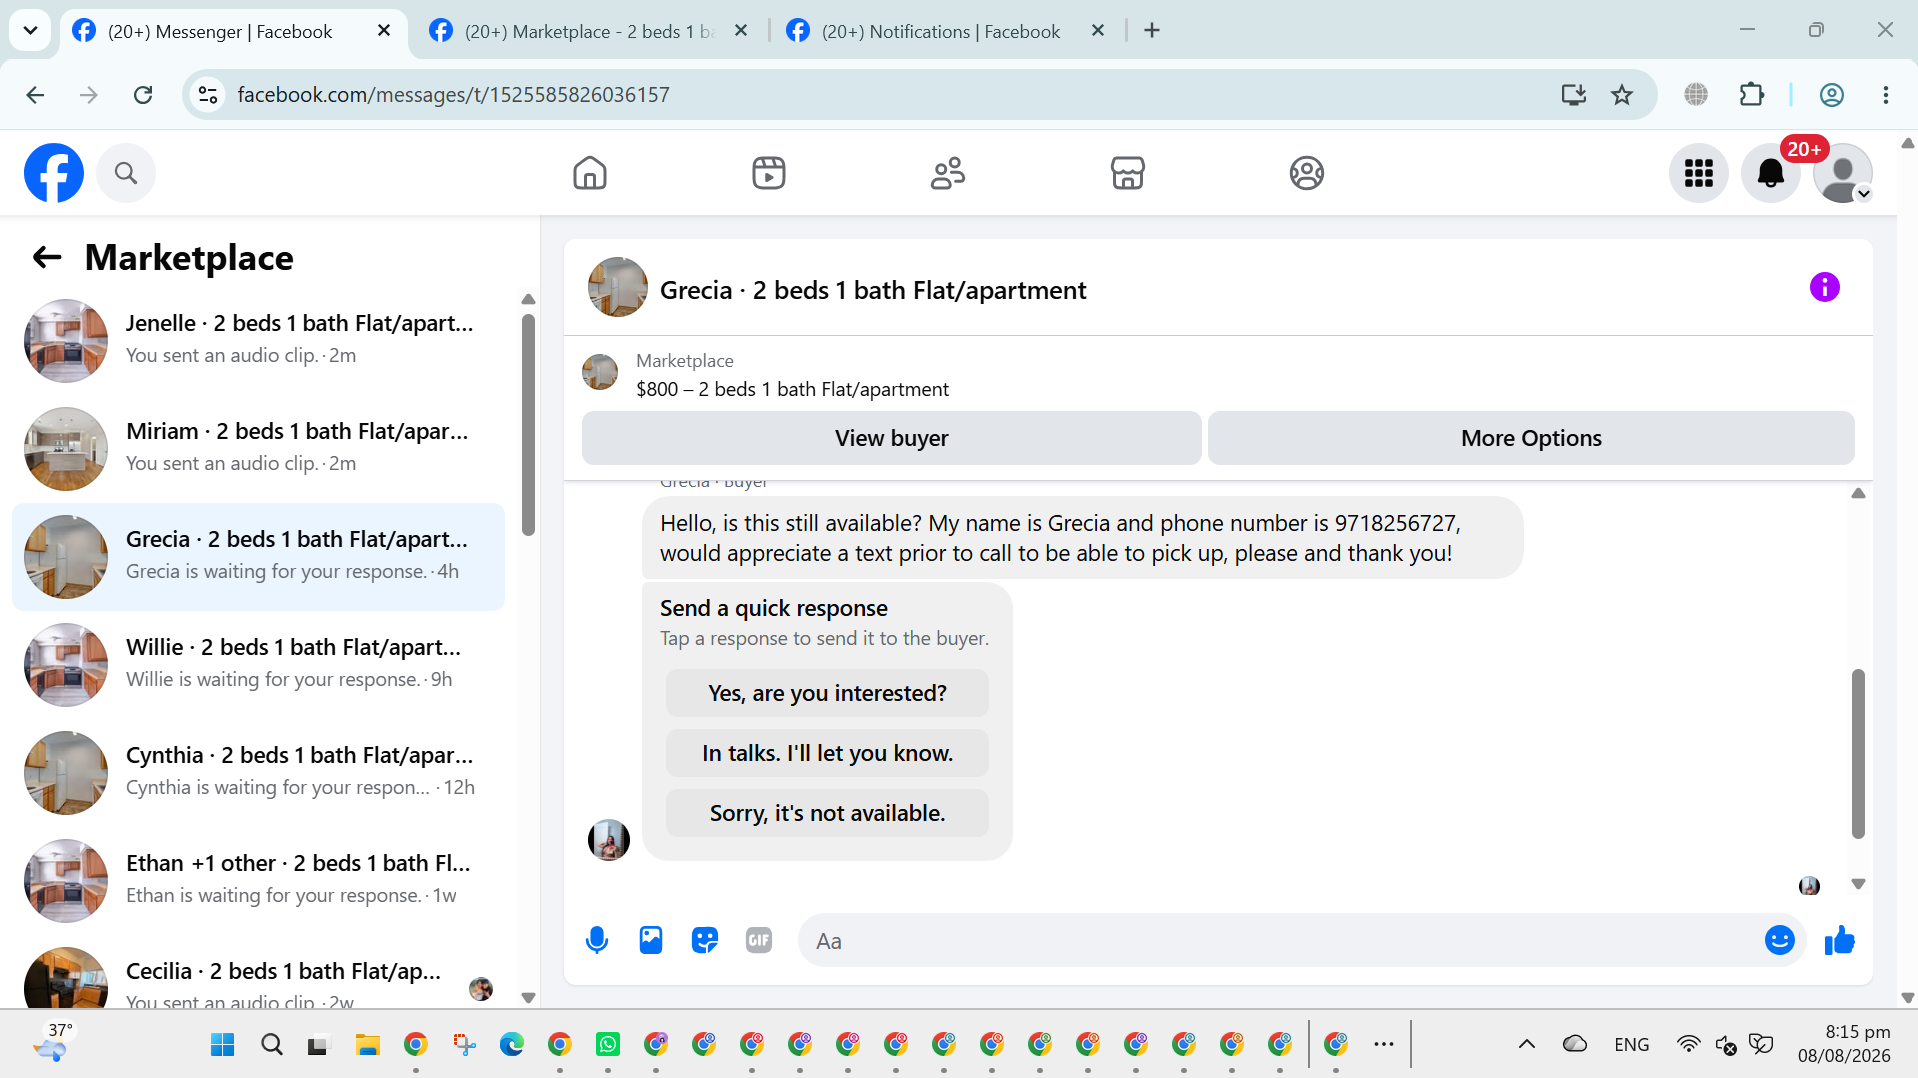Bookmark this page with star icon
This screenshot has width=1918, height=1078.
coord(1622,95)
